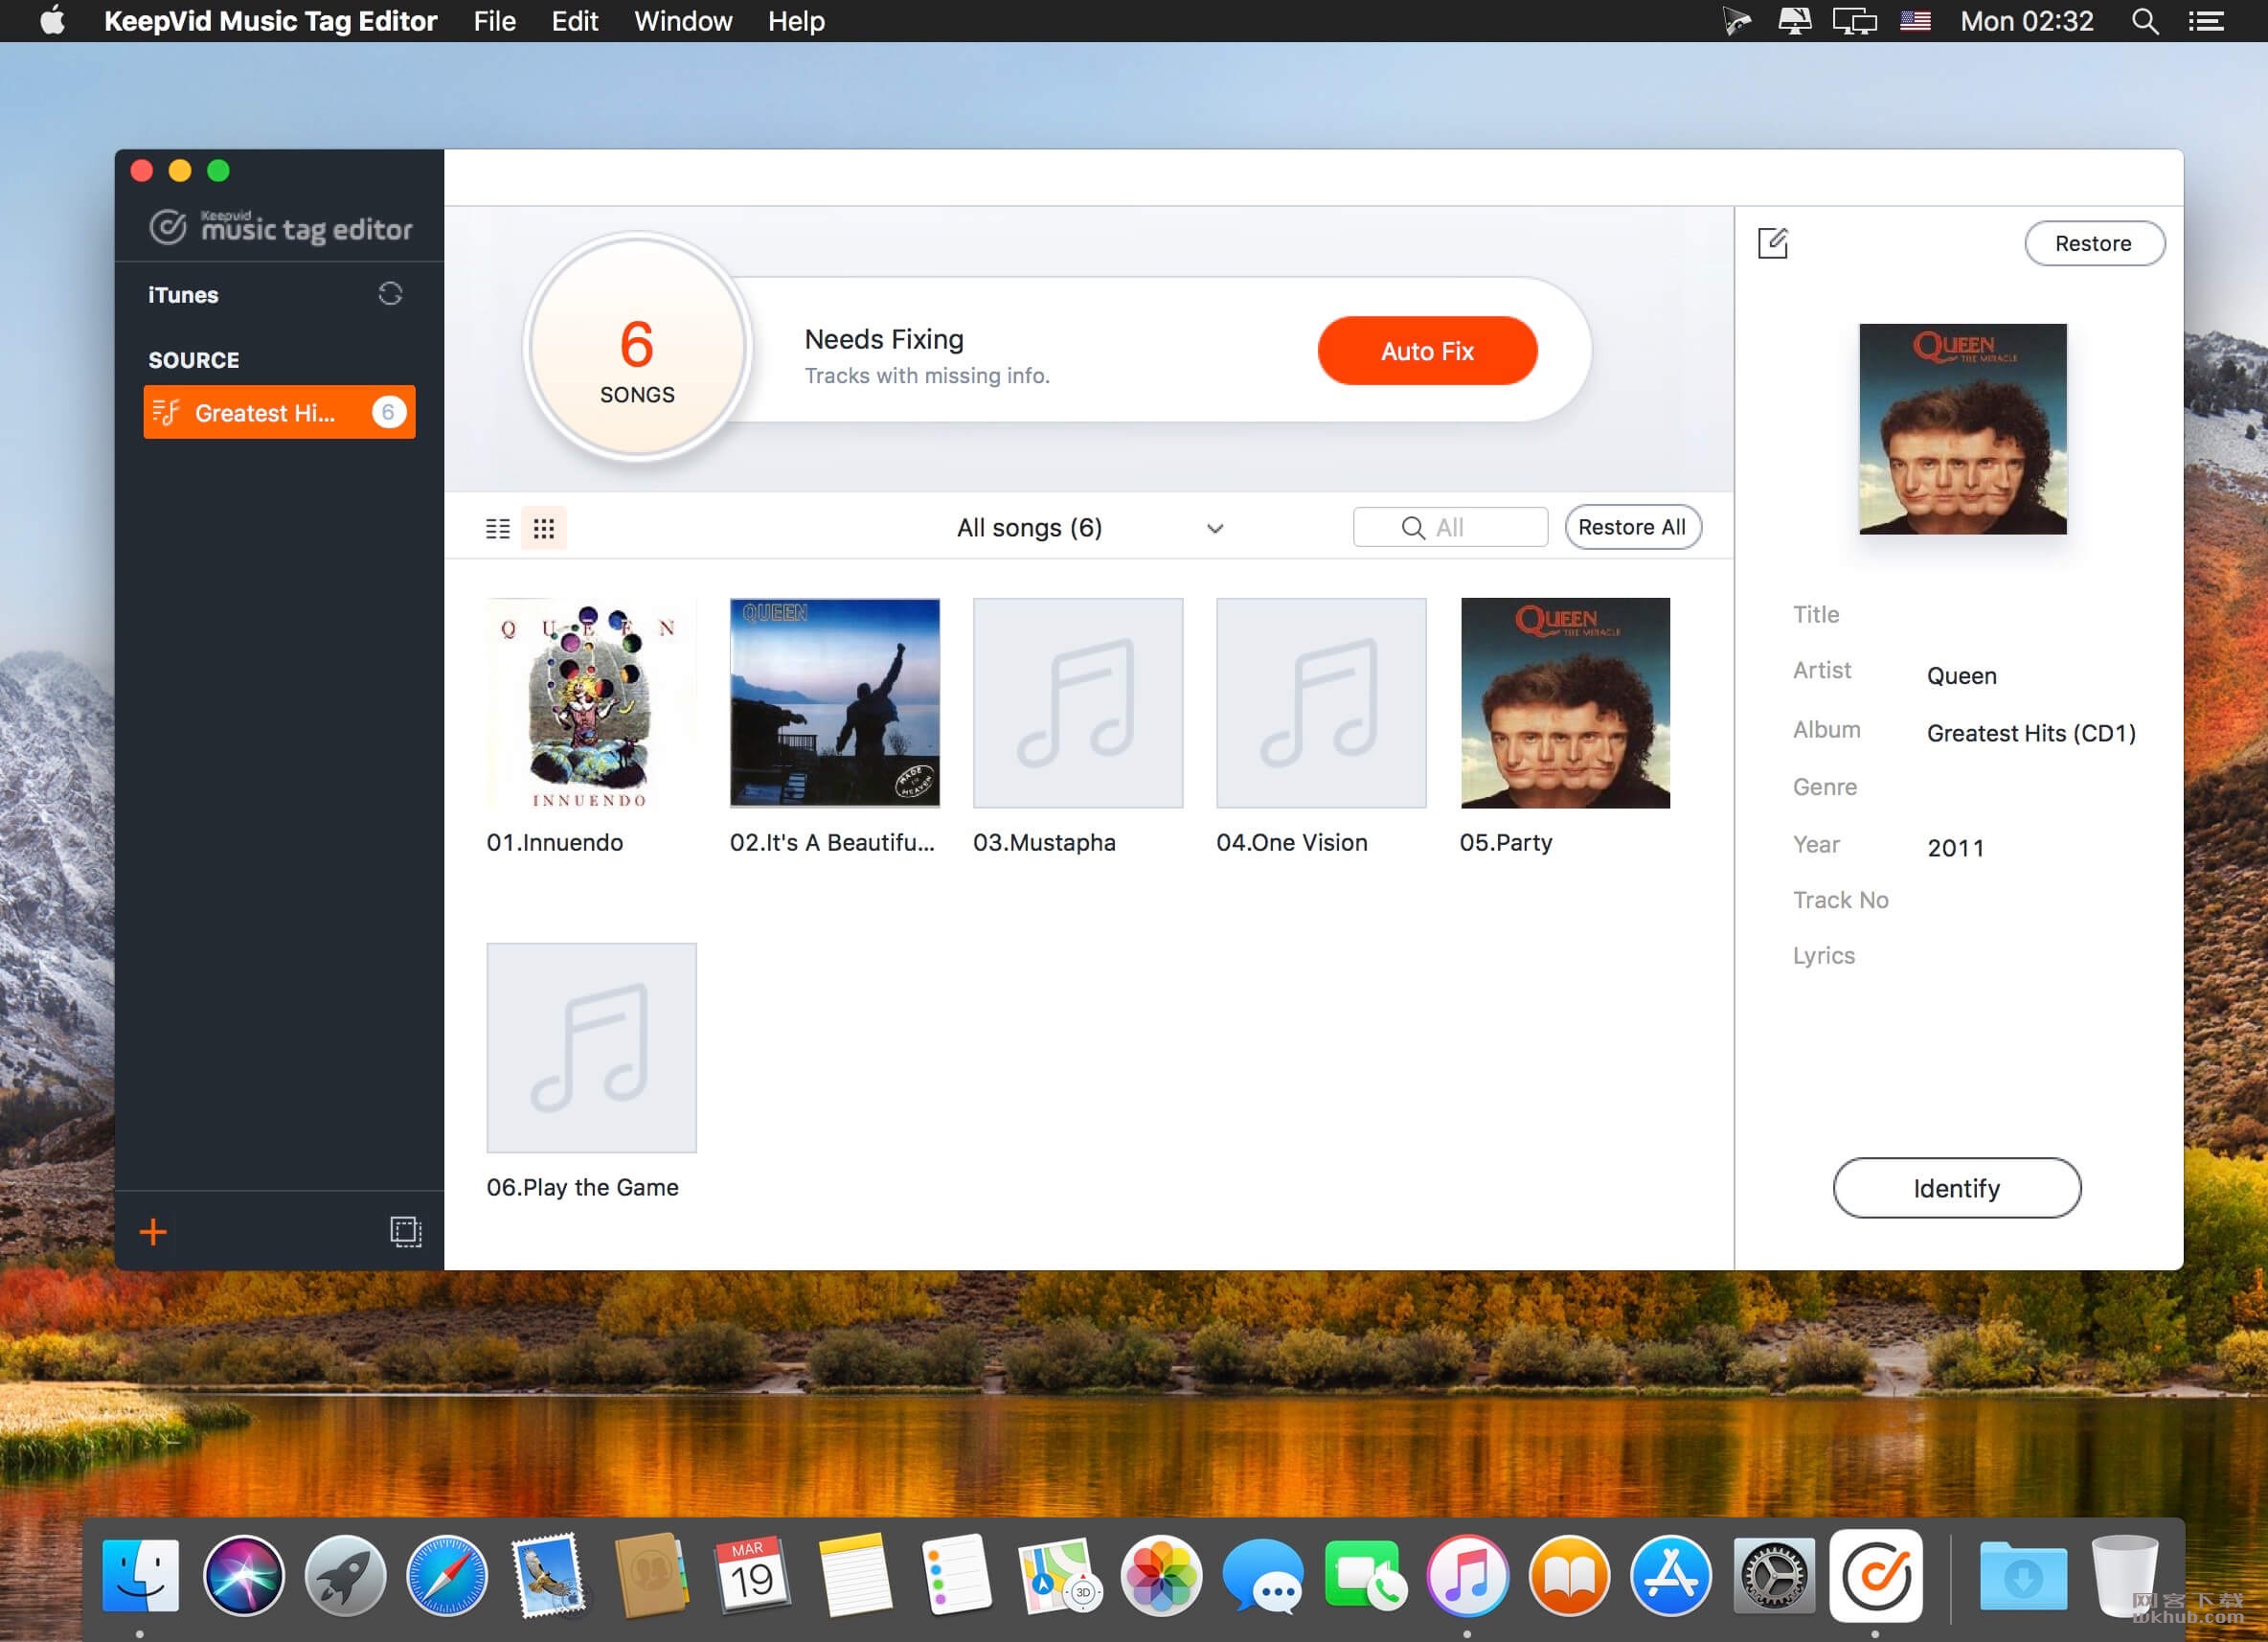The height and width of the screenshot is (1642, 2268).
Task: Open Maps from the dock
Action: [1059, 1576]
